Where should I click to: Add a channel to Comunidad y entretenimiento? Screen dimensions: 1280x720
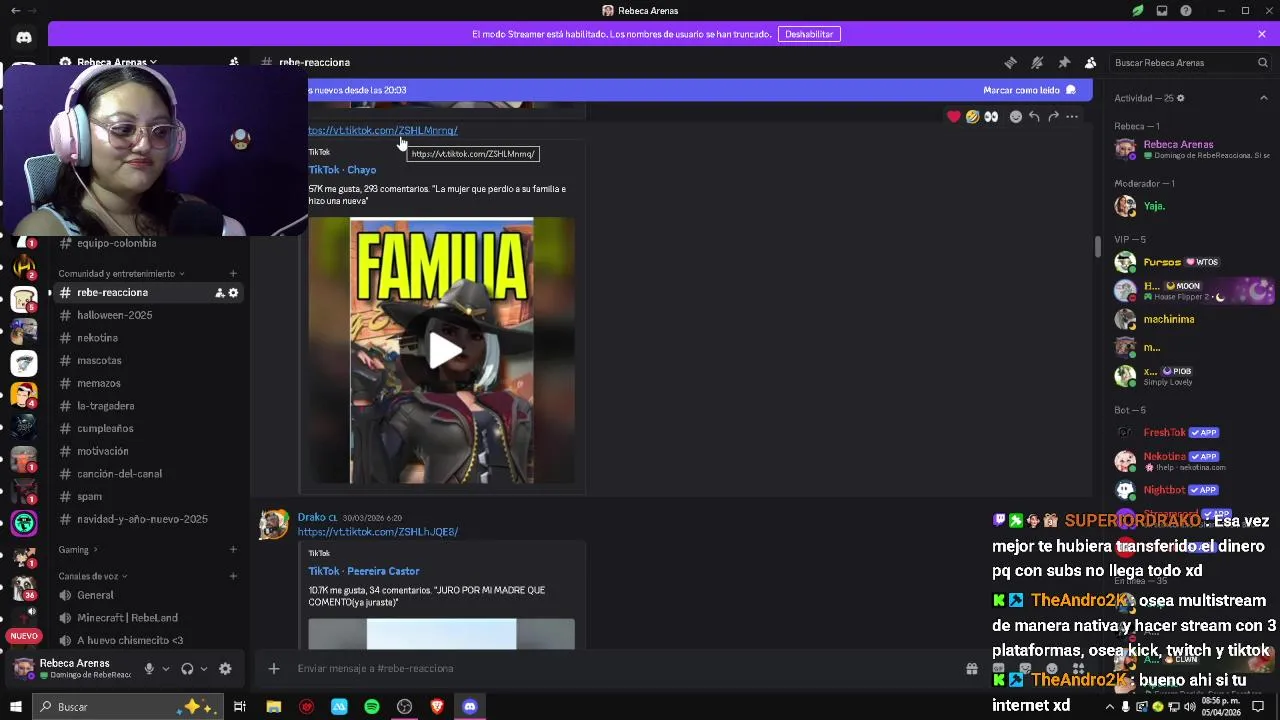pyautogui.click(x=233, y=273)
